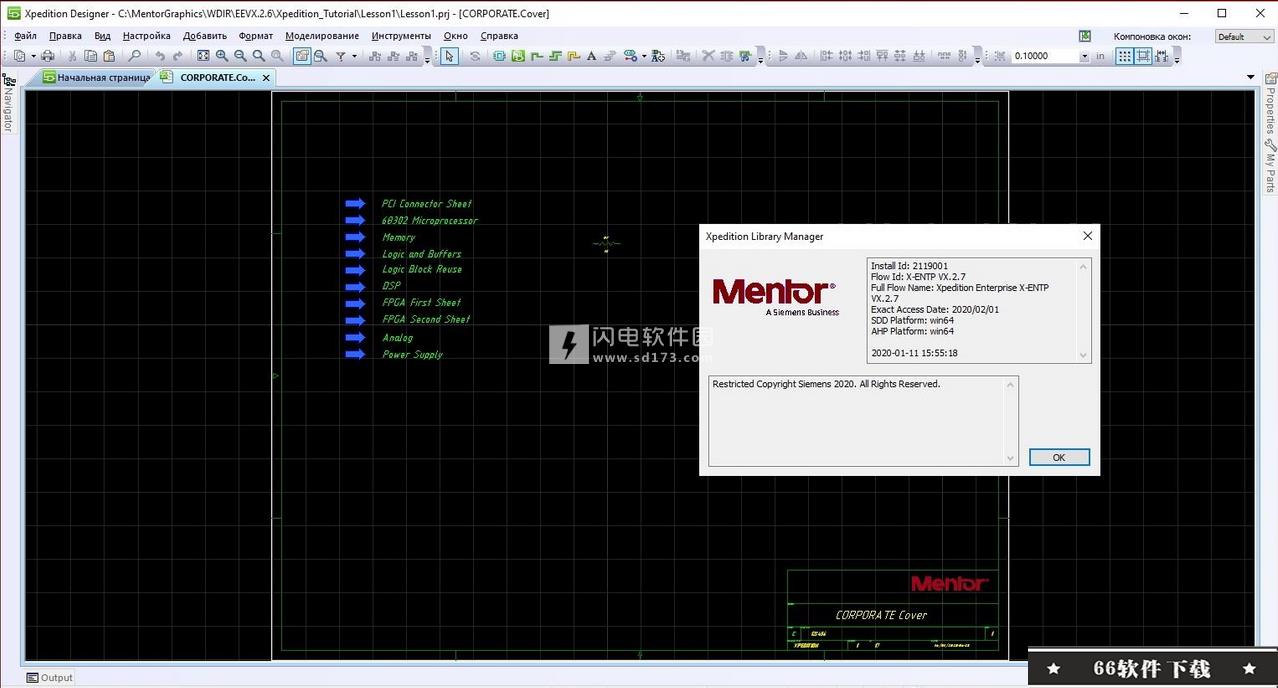This screenshot has height=688, width=1278.
Task: Undo the last action with the Undo arrow
Action: pos(160,56)
